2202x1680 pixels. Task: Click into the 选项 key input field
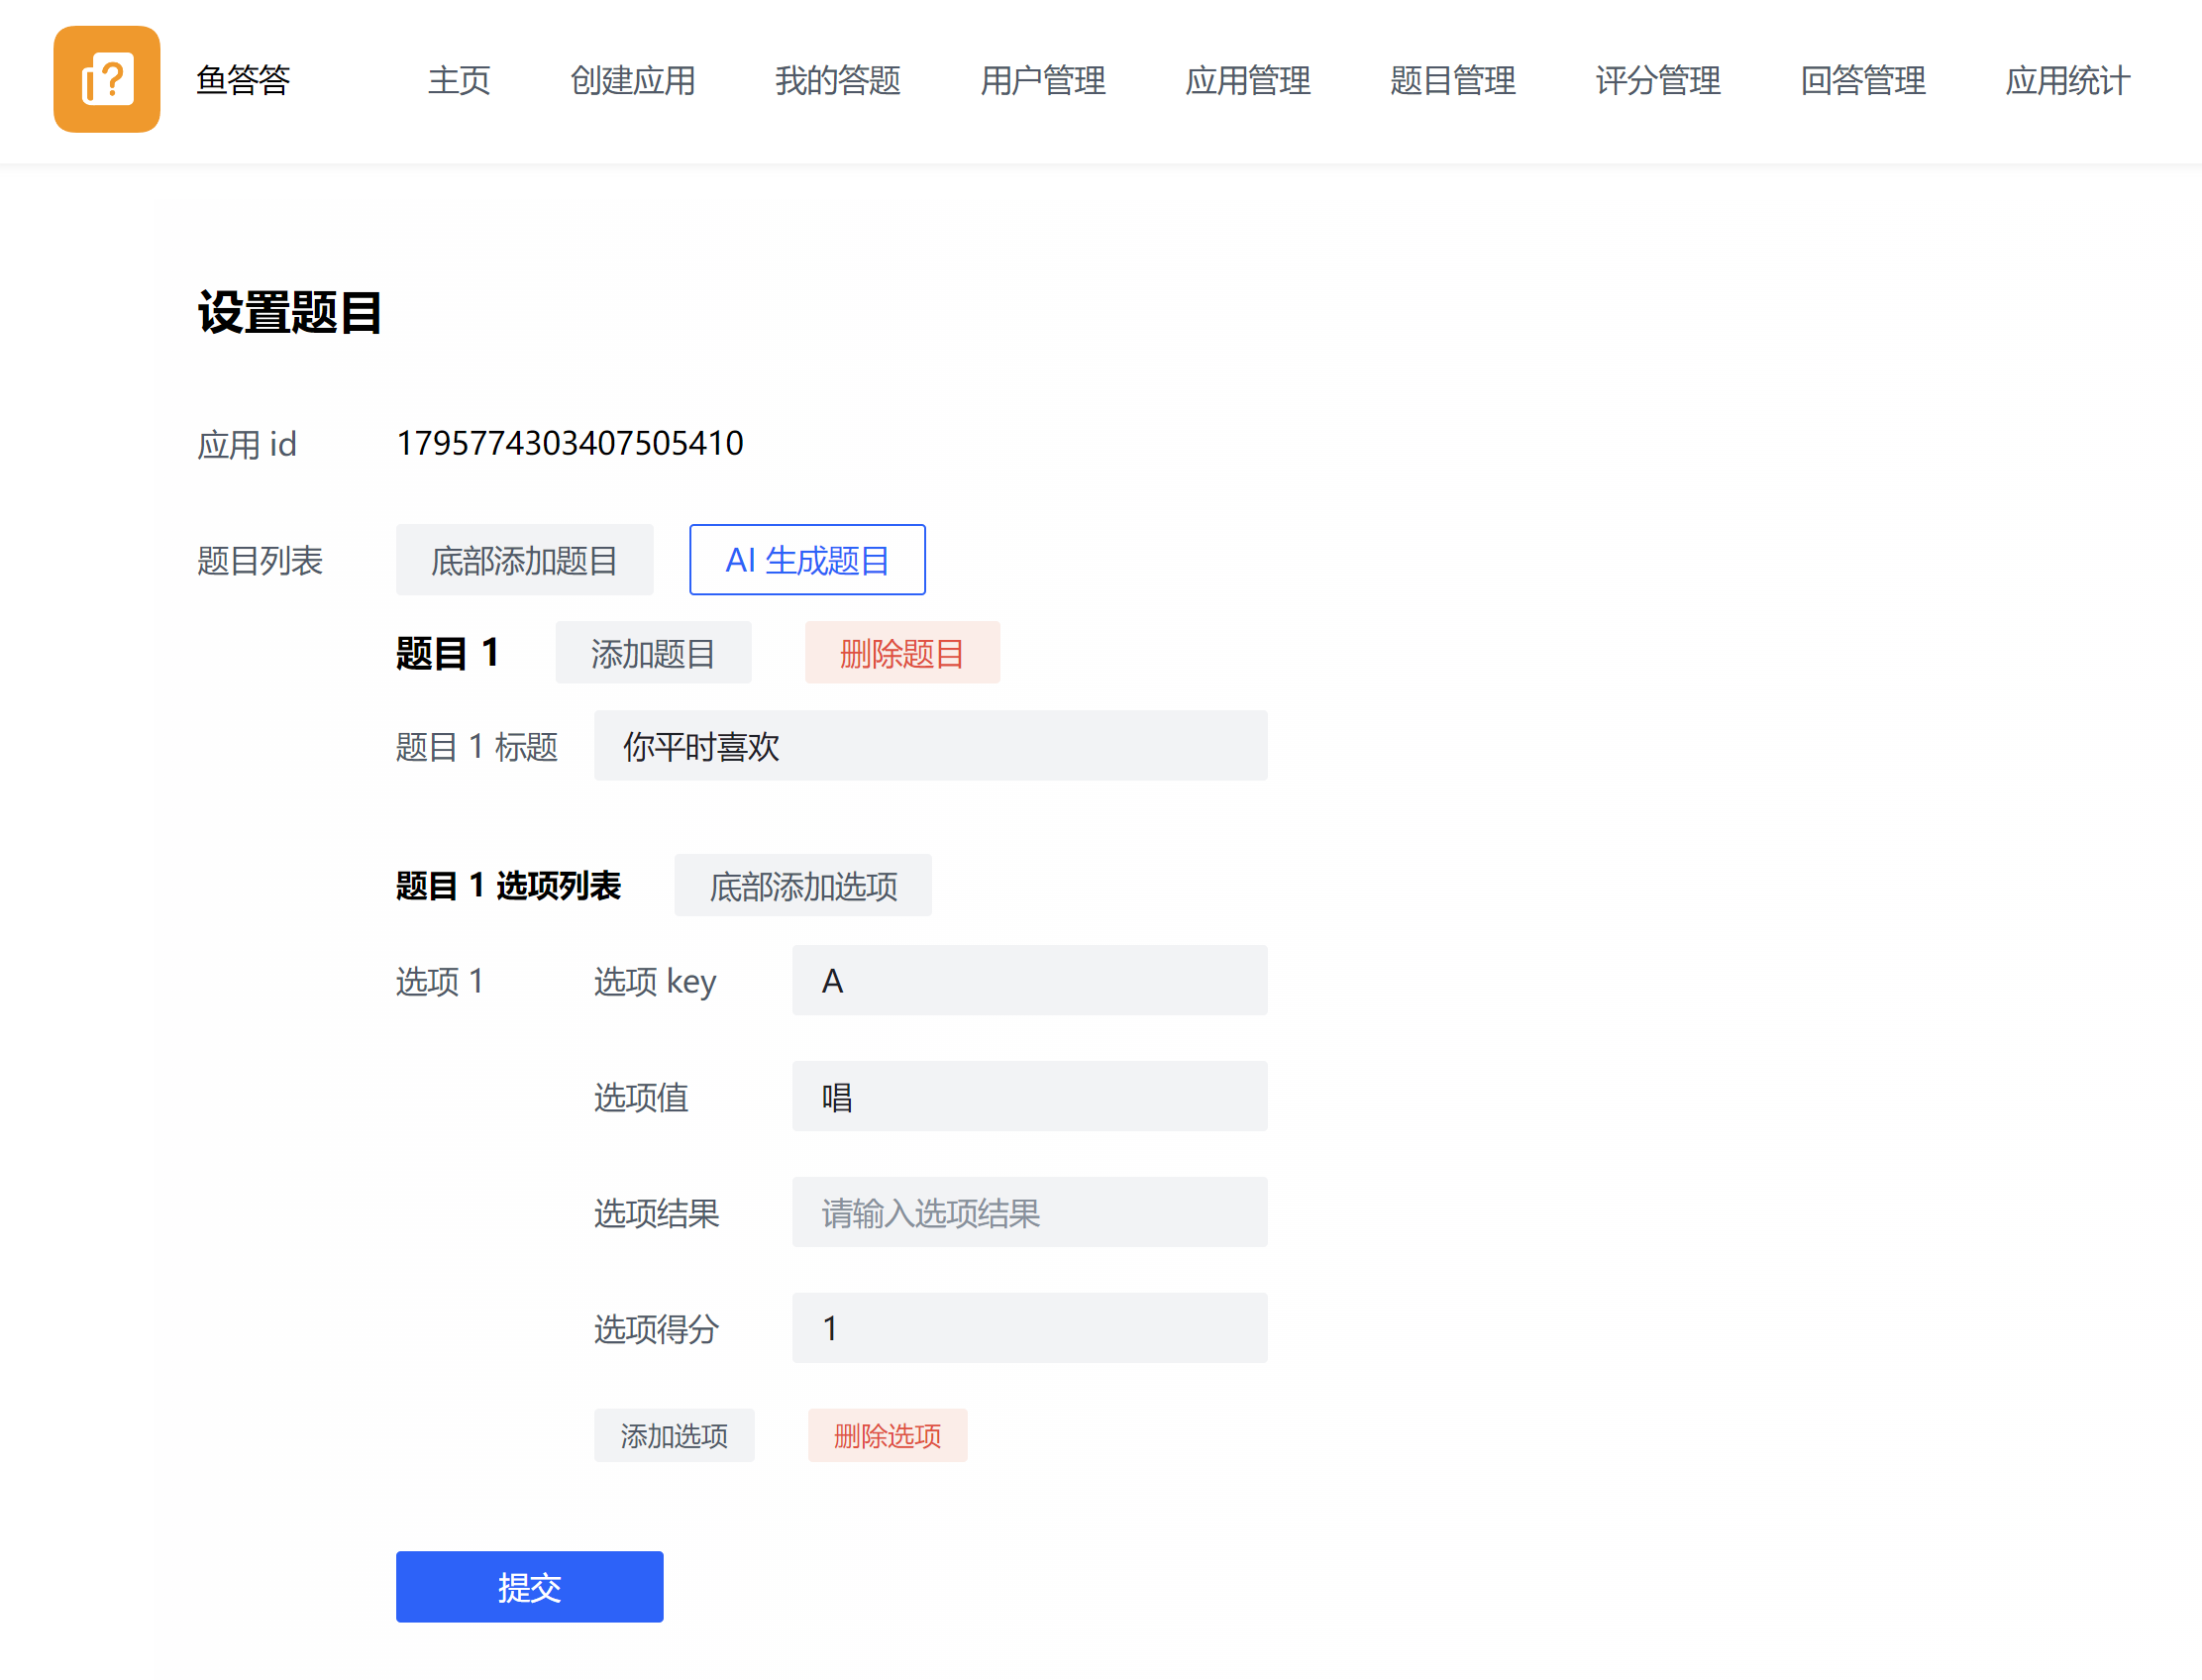[x=1028, y=981]
